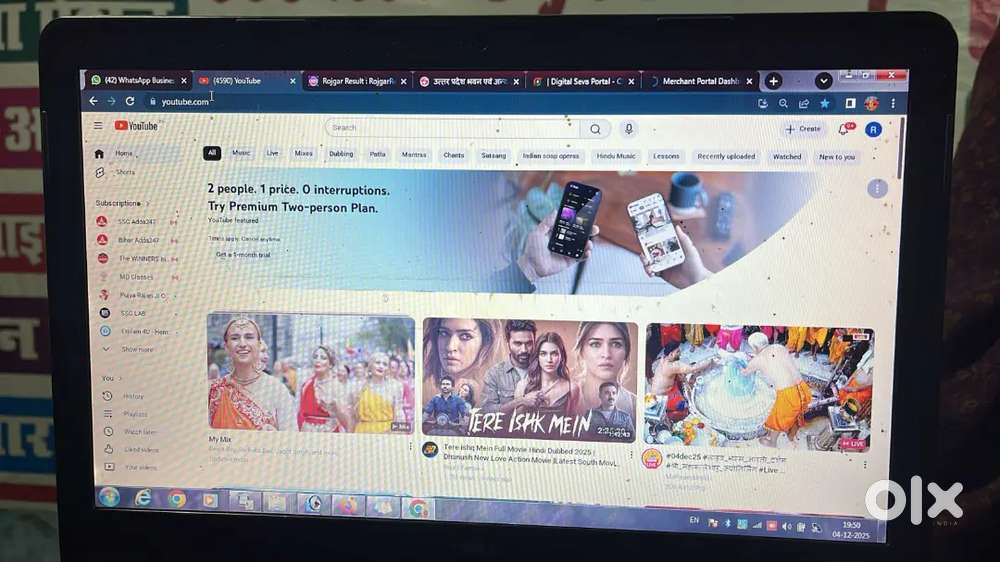Click the volume icon in system tray
The height and width of the screenshot is (562, 1000).
click(786, 526)
